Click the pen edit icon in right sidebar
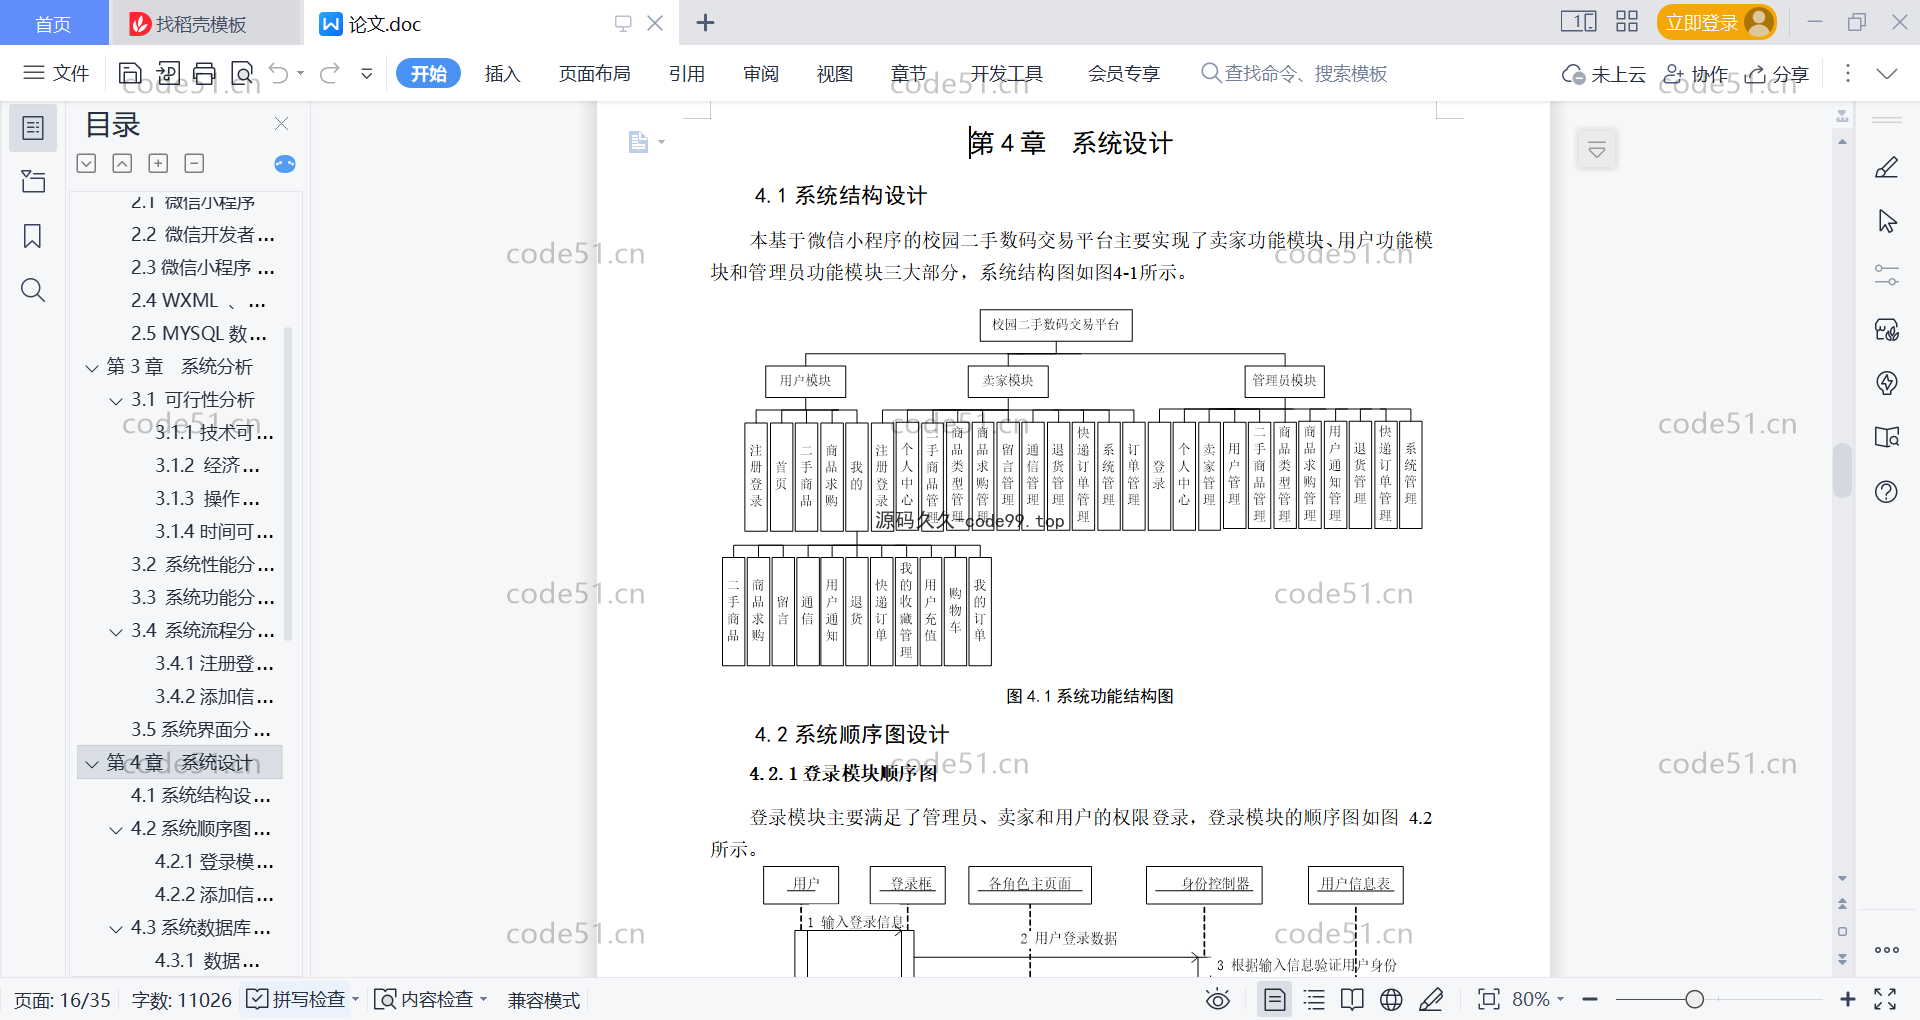This screenshot has width=1920, height=1020. [x=1887, y=167]
